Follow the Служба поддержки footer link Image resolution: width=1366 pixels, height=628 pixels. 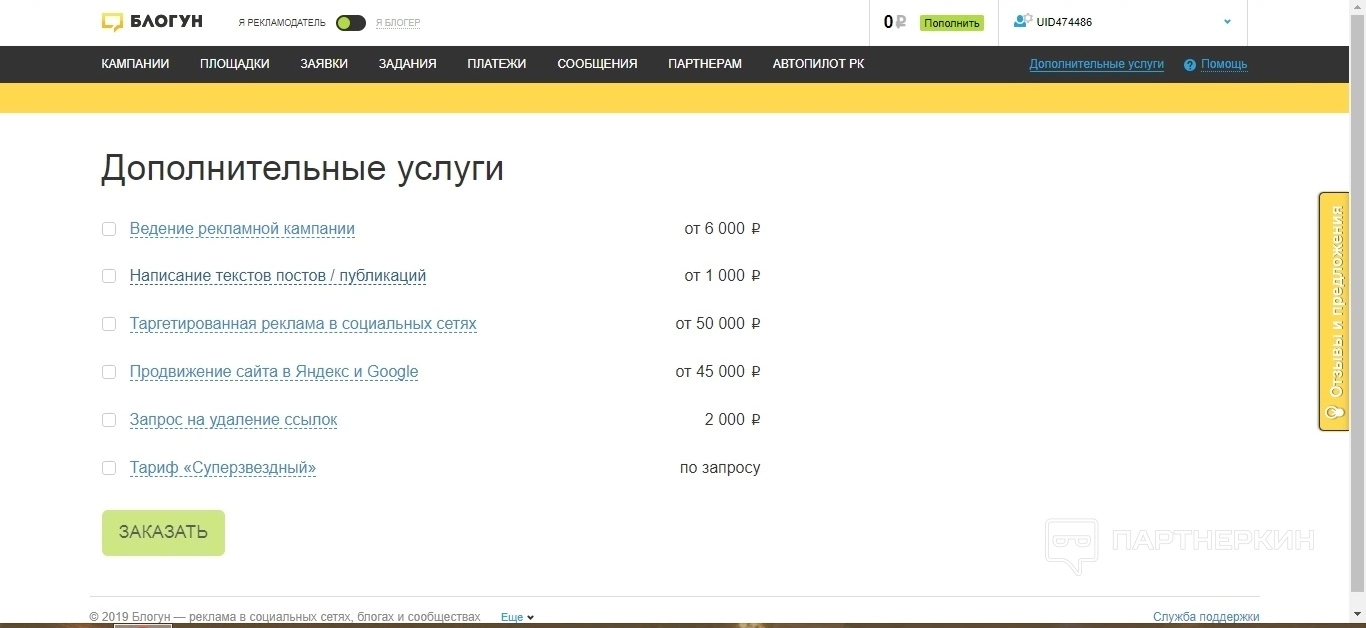coord(1205,617)
